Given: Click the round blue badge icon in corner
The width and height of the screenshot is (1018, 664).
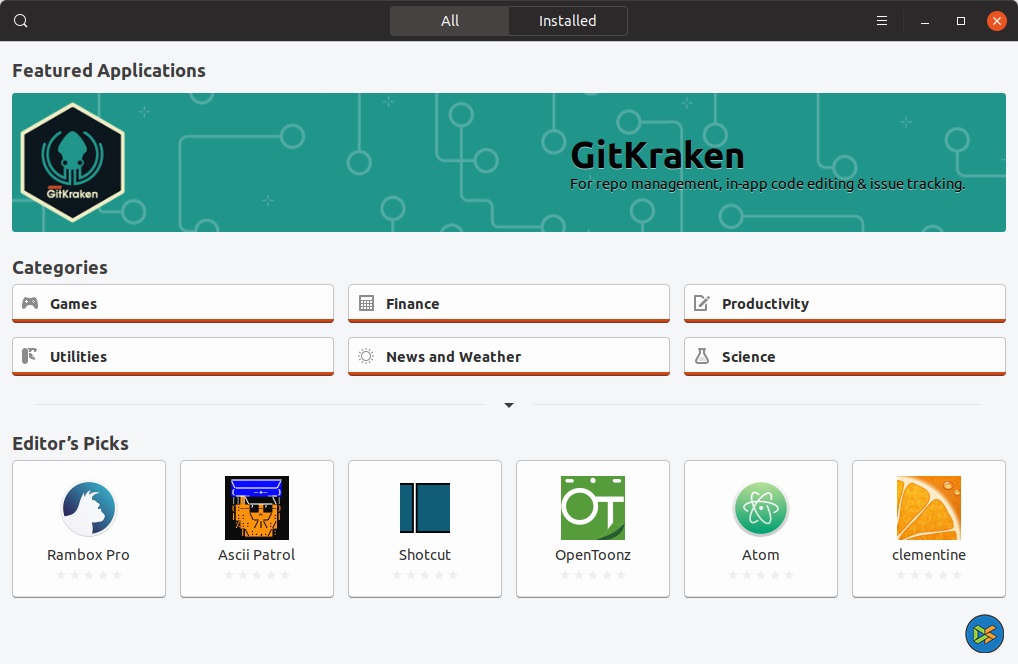Looking at the screenshot, I should pos(984,633).
